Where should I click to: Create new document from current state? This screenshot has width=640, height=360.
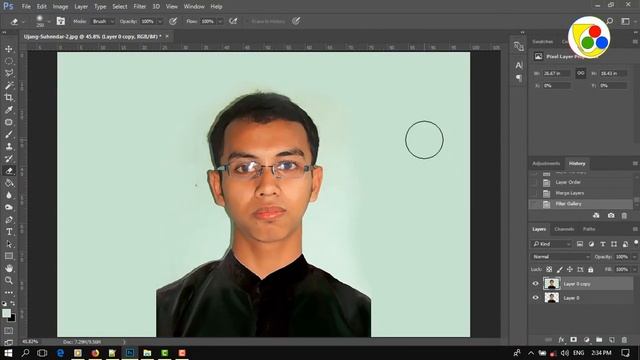pos(596,215)
